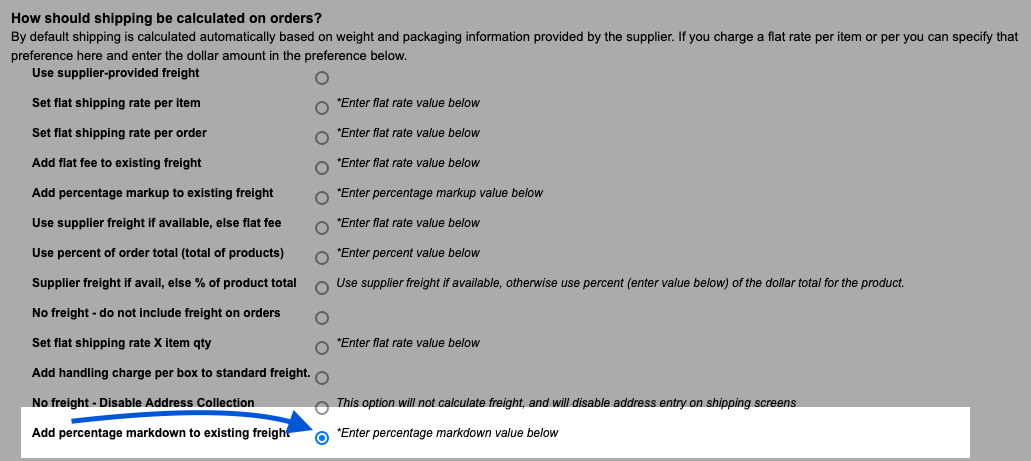Click the 'Enter percentage markdown value below' note
The image size is (1031, 461).
click(447, 433)
